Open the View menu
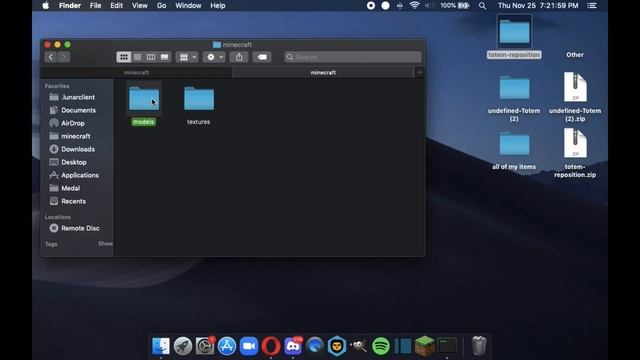This screenshot has height=360, width=640. pos(140,6)
